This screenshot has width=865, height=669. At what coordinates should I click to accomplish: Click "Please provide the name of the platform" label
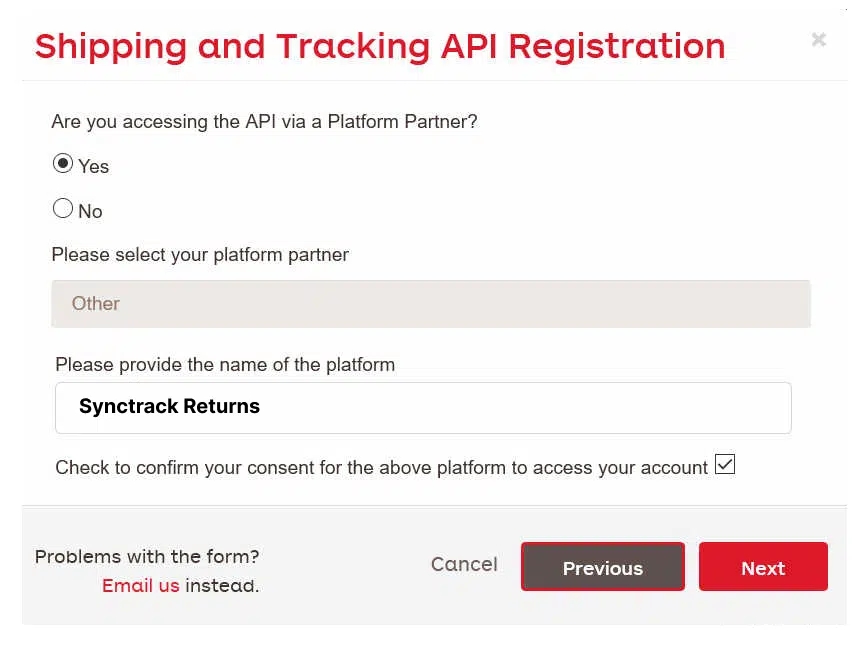click(x=225, y=365)
